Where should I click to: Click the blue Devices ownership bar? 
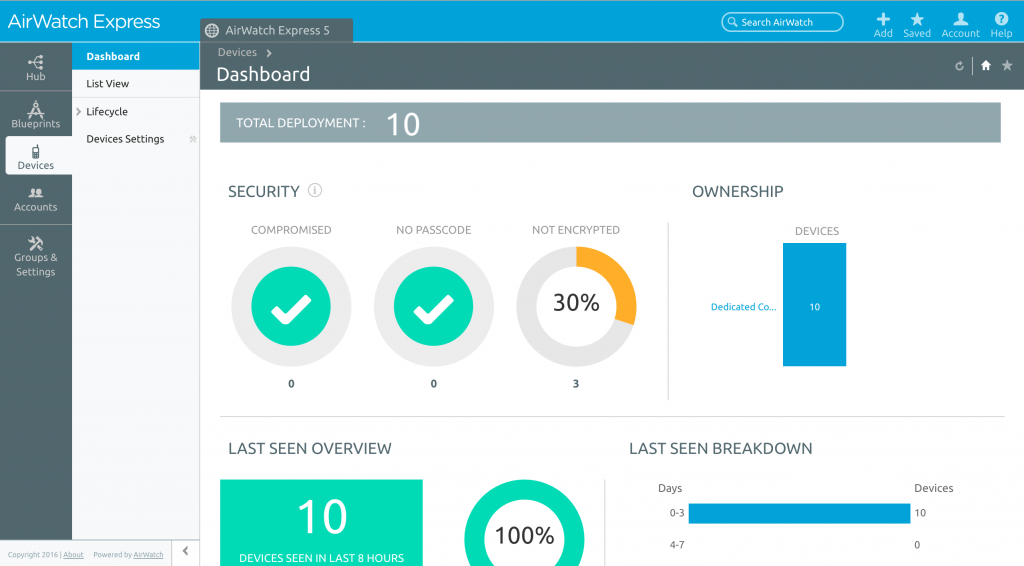[x=814, y=304]
